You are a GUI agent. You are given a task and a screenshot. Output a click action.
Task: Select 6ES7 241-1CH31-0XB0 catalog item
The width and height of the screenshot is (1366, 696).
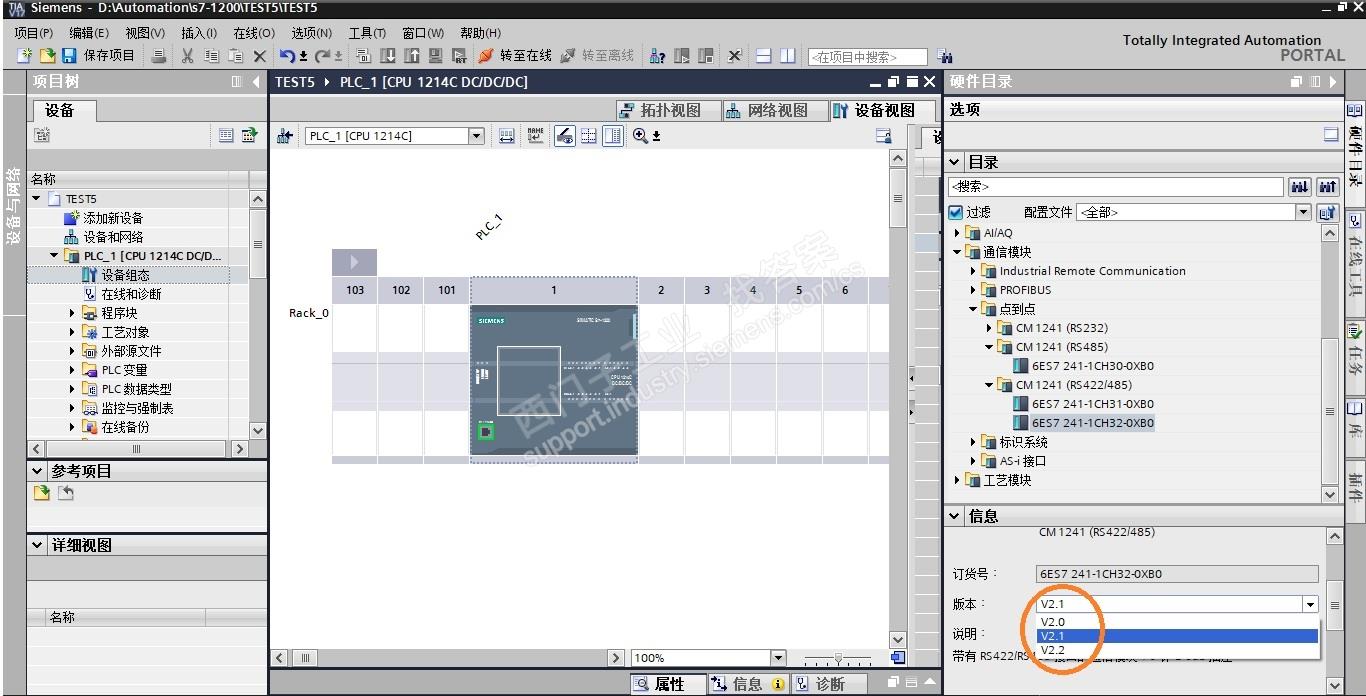click(x=1084, y=404)
